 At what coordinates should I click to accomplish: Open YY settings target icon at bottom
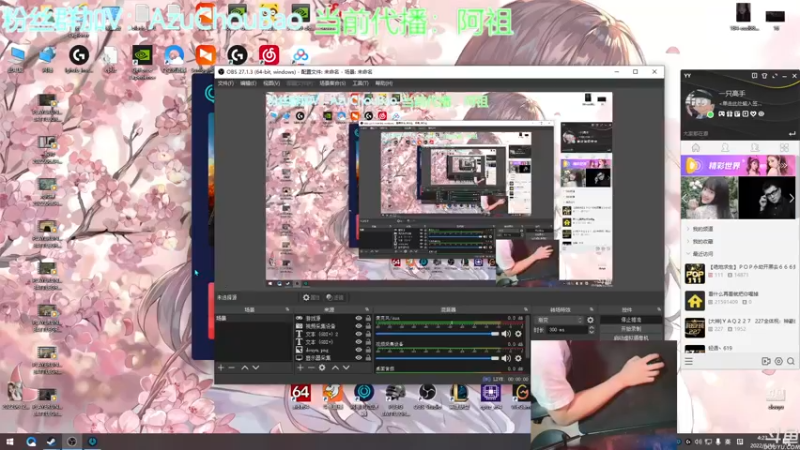(x=779, y=361)
